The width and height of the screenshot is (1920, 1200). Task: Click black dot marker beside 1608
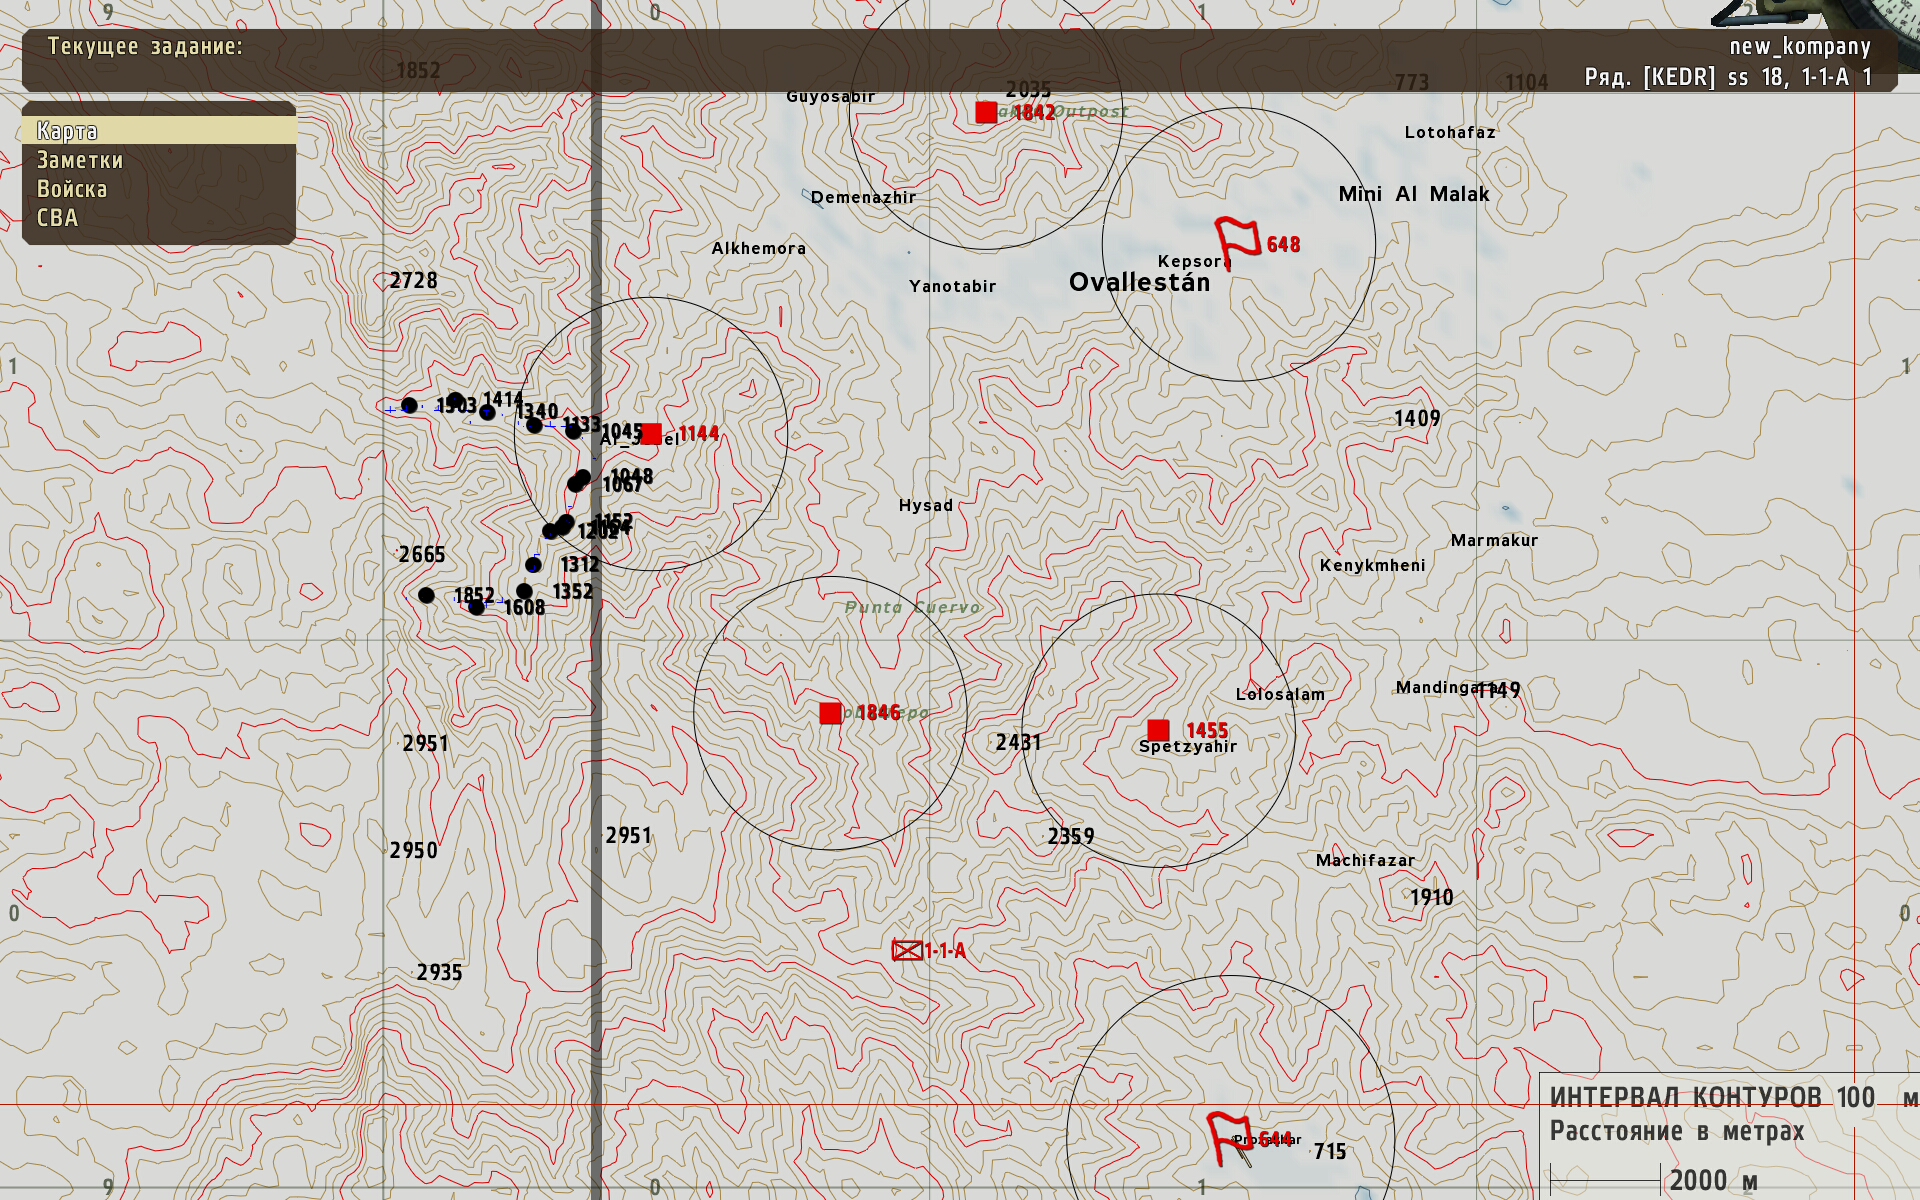tap(476, 606)
